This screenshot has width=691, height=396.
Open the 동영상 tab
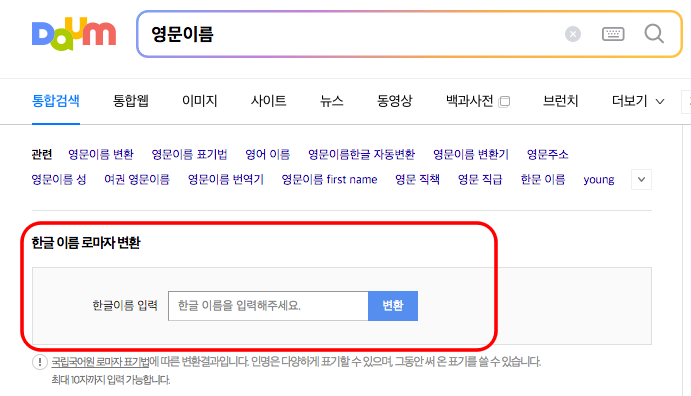tap(394, 101)
